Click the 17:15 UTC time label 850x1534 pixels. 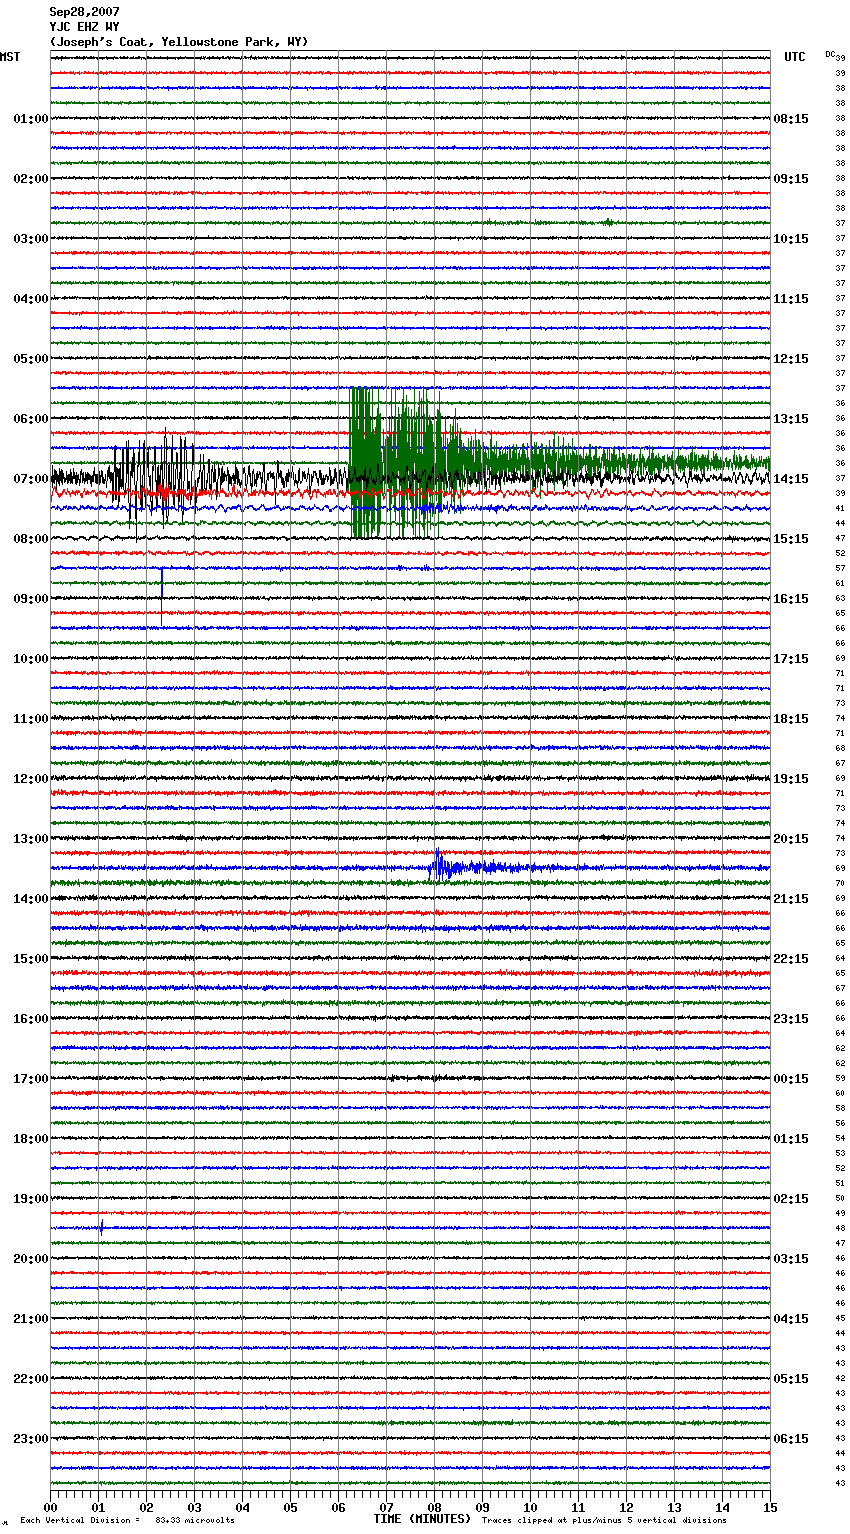point(791,659)
